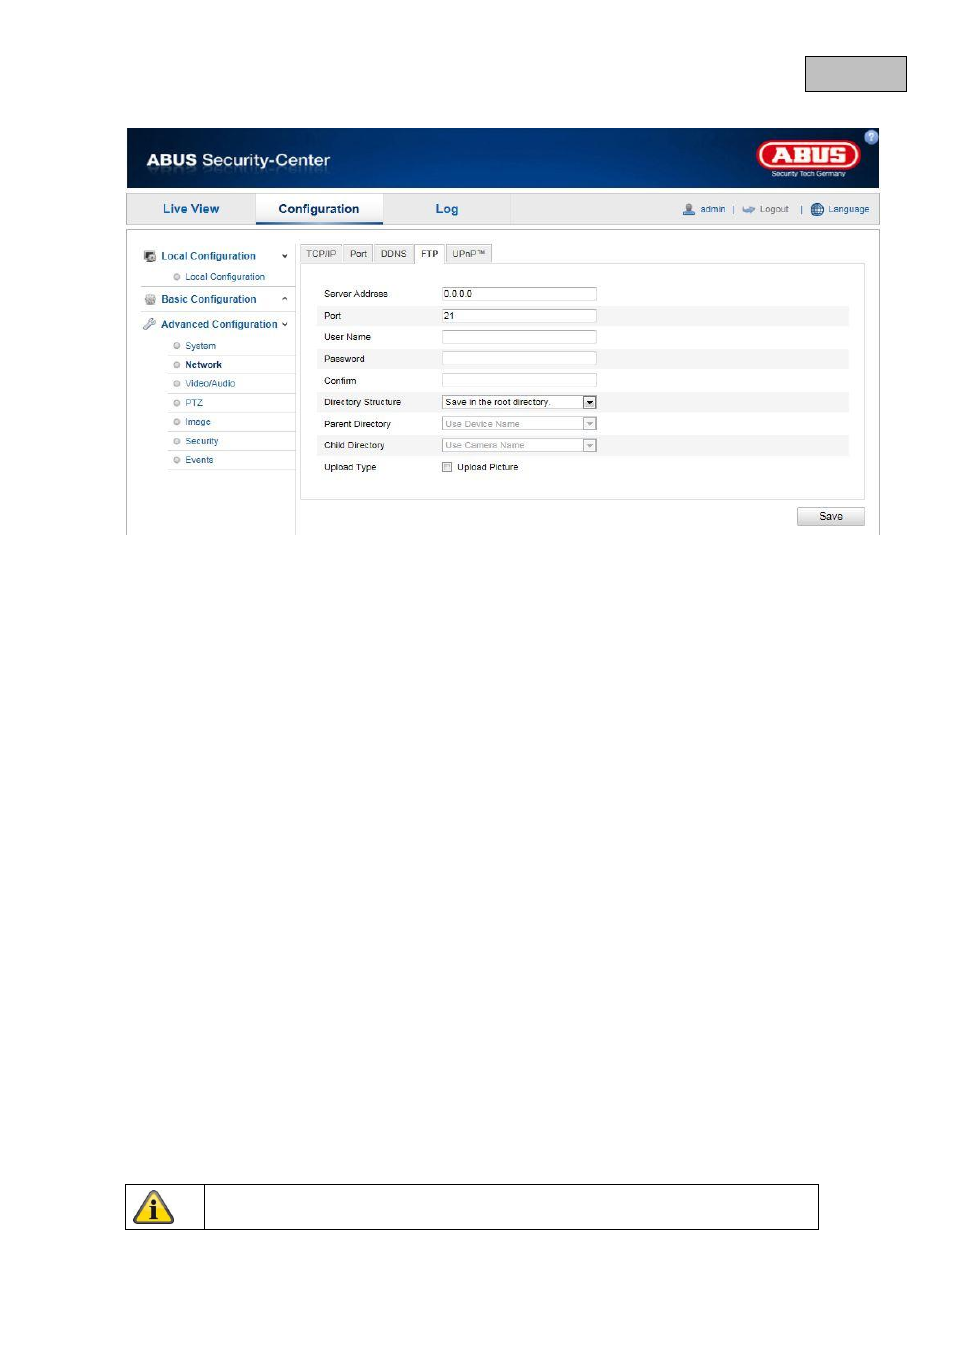Collapse the Local Configuration section arrow
955x1350 pixels.
coord(285,256)
